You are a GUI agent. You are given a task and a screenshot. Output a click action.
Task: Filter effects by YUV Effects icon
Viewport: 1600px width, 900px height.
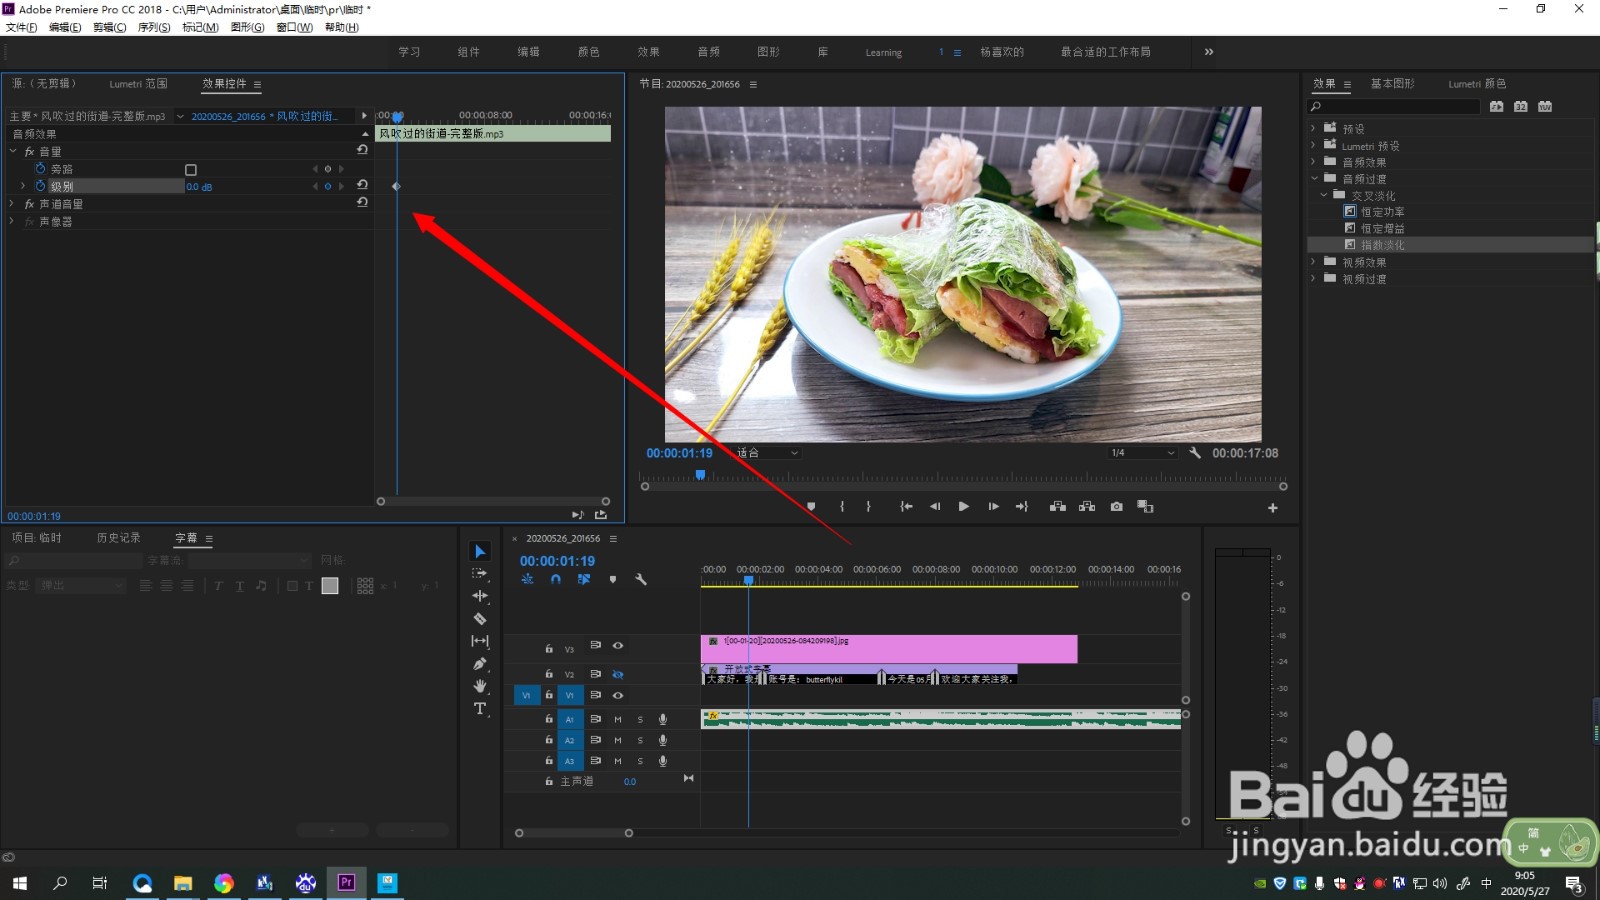click(1545, 106)
